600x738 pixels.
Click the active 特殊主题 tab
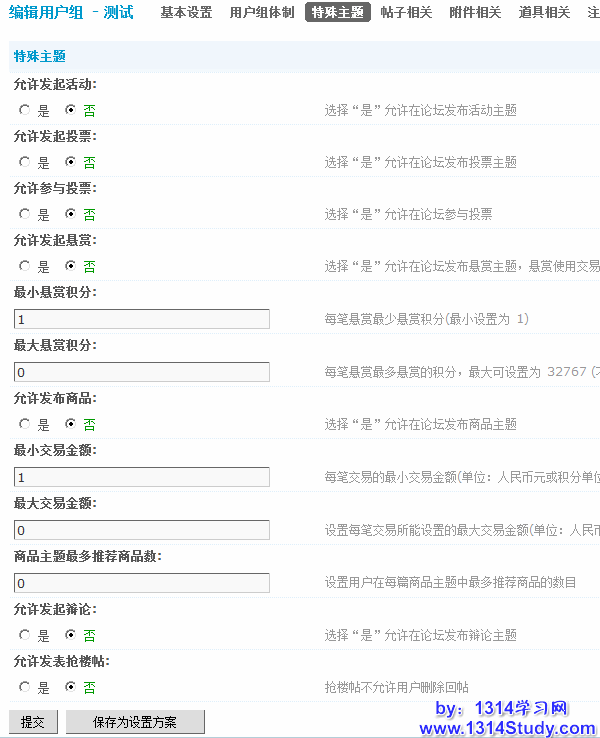(337, 13)
